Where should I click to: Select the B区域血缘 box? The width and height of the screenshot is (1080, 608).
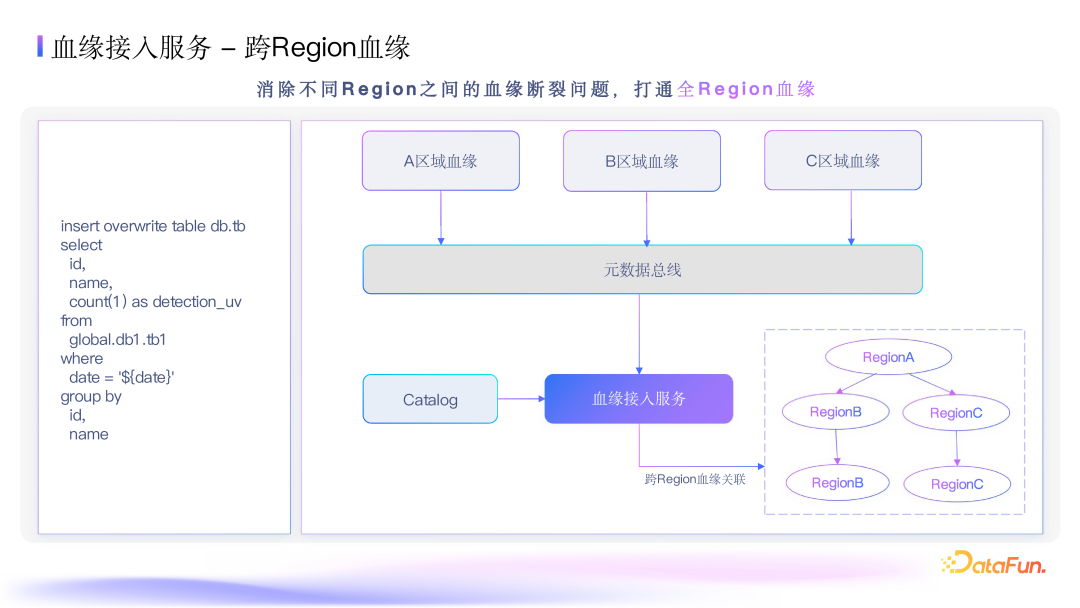point(641,160)
